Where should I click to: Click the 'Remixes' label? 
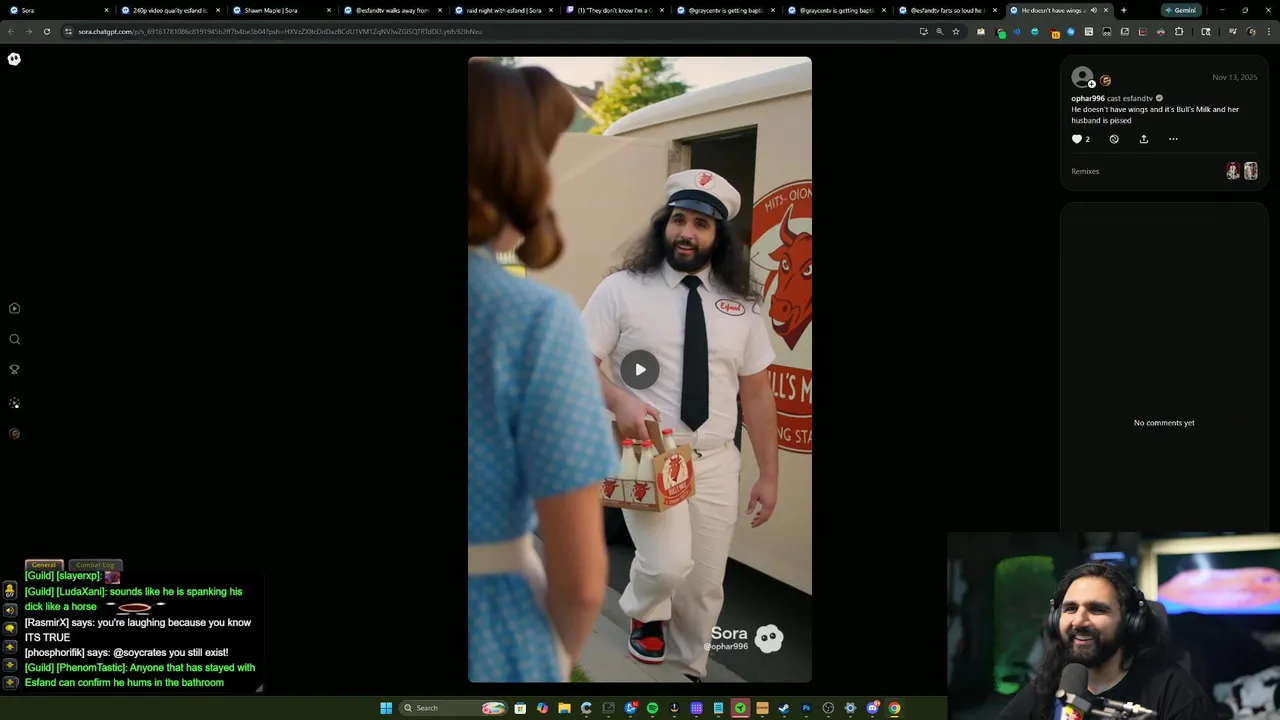pos(1085,171)
